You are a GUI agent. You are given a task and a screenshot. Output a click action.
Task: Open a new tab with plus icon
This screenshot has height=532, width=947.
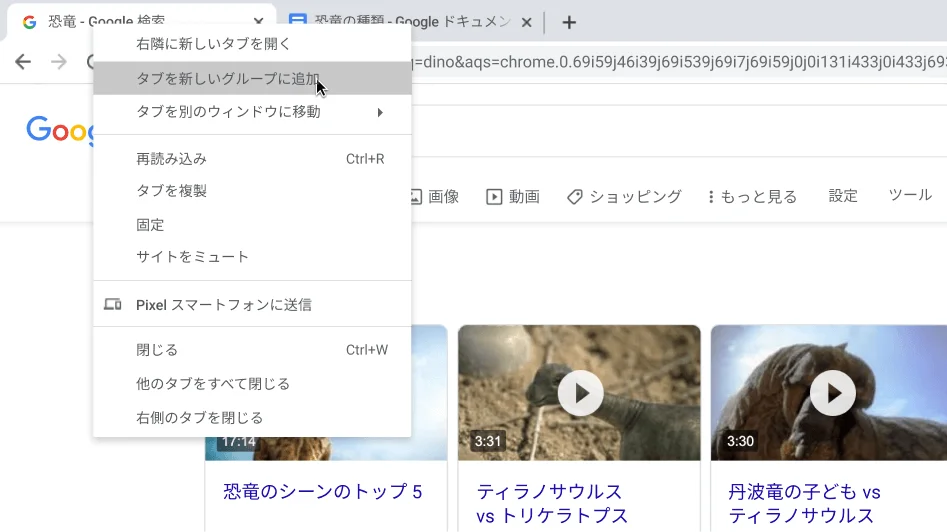(x=569, y=22)
